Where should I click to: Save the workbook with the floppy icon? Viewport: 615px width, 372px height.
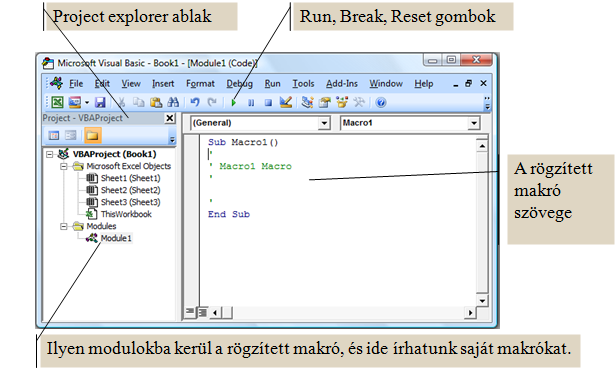tap(100, 102)
